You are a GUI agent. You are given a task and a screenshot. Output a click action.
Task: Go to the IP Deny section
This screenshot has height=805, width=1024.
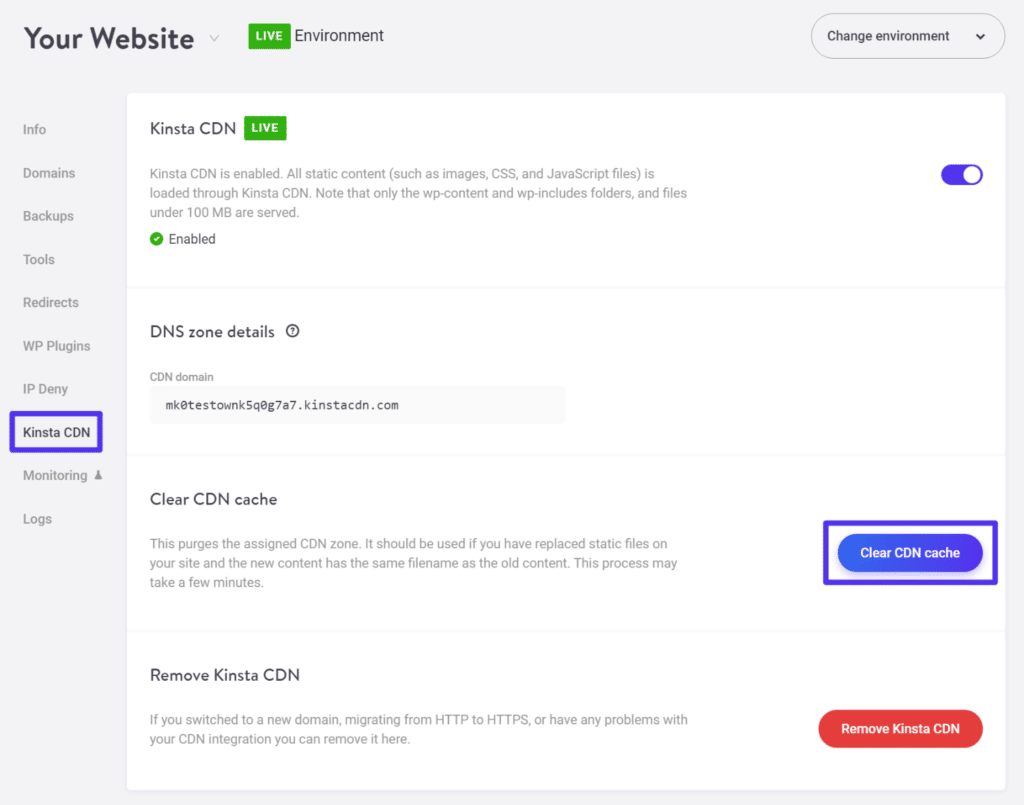(44, 388)
